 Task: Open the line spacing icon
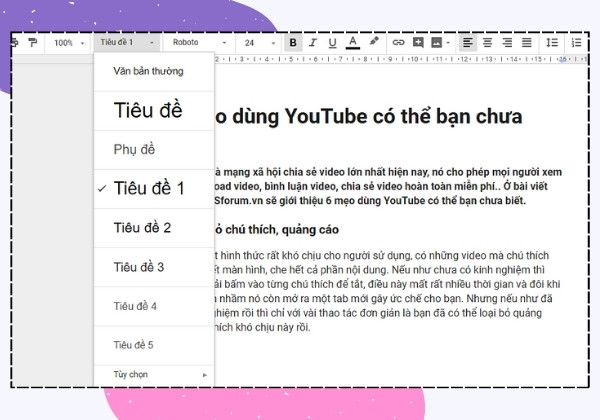click(x=552, y=42)
